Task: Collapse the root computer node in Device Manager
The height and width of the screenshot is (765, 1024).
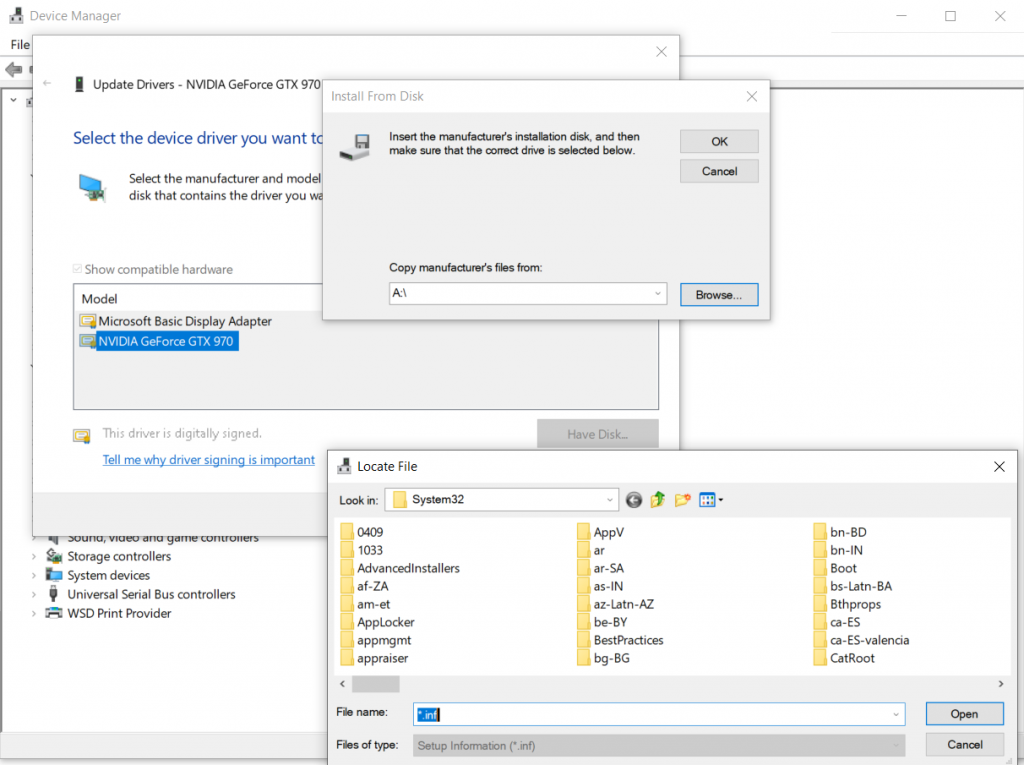Action: tap(13, 101)
